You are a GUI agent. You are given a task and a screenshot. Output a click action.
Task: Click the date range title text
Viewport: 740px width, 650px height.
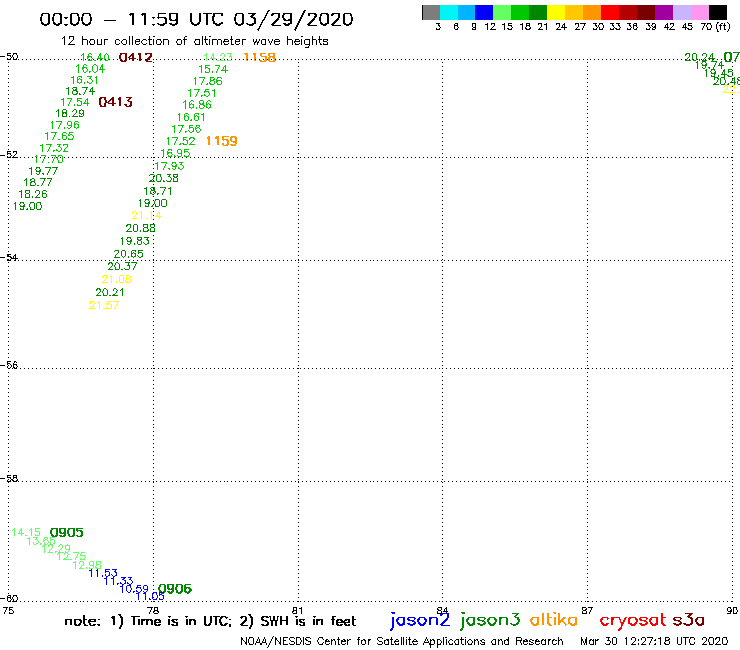tap(196, 19)
